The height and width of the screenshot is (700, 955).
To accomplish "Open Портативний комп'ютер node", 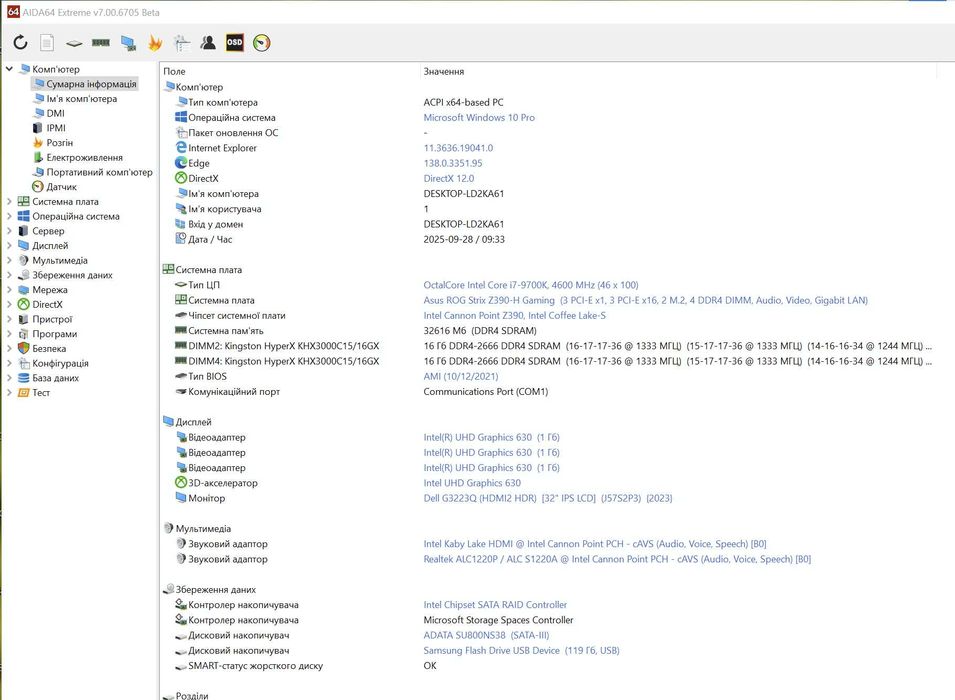I will (x=99, y=172).
